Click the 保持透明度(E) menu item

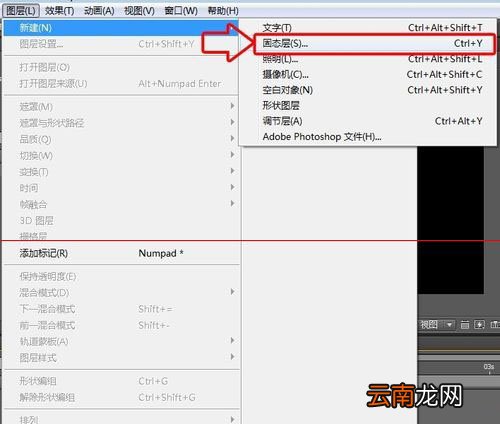122,276
